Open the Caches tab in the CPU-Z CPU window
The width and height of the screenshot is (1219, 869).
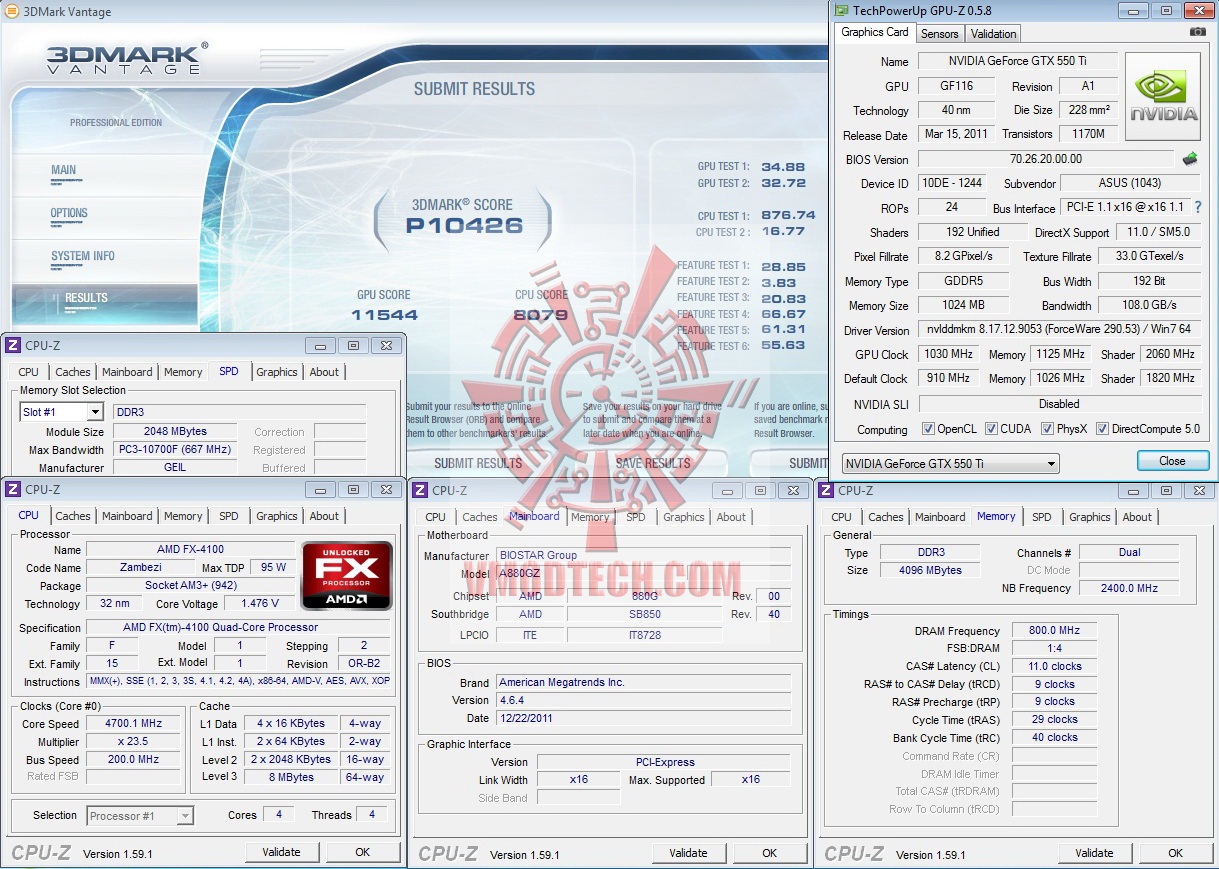click(73, 516)
